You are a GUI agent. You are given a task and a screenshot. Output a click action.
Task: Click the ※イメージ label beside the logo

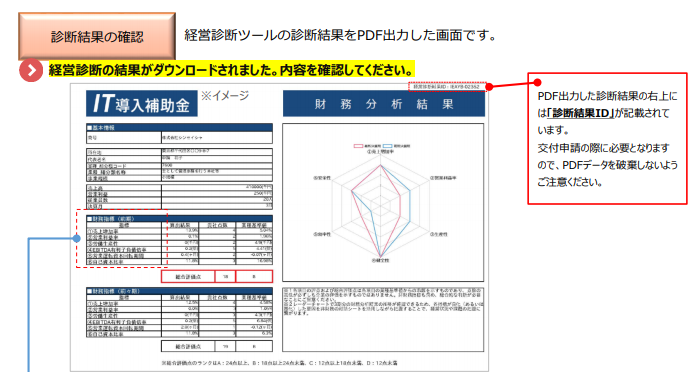point(225,95)
